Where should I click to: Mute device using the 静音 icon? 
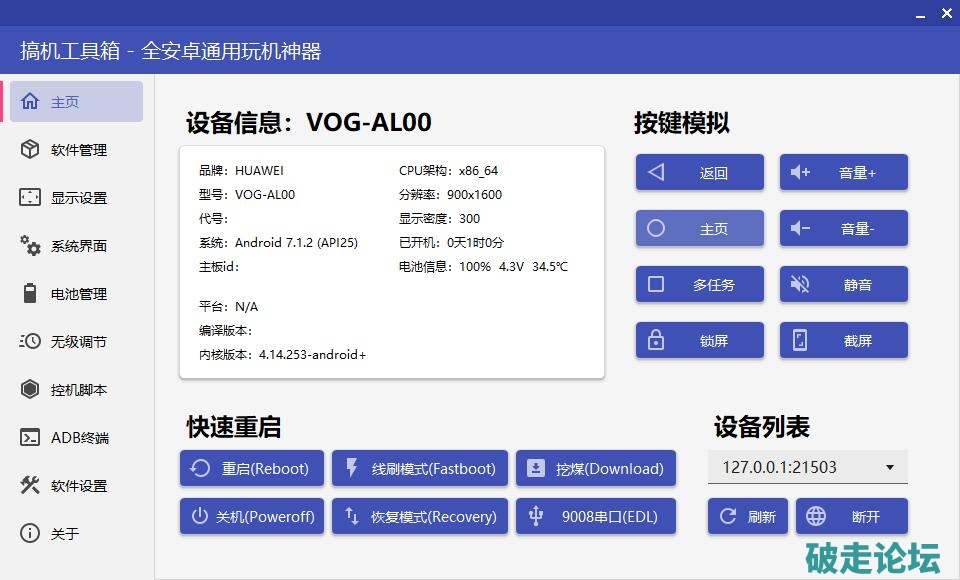tap(800, 285)
